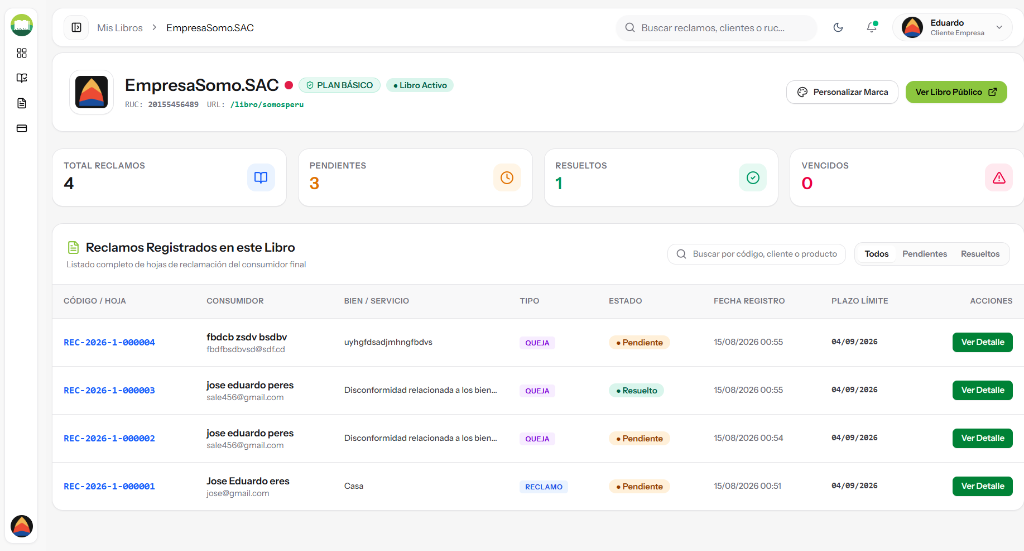This screenshot has height=551, width=1024.
Task: Select the Resueltos filter tab
Action: [x=980, y=254]
